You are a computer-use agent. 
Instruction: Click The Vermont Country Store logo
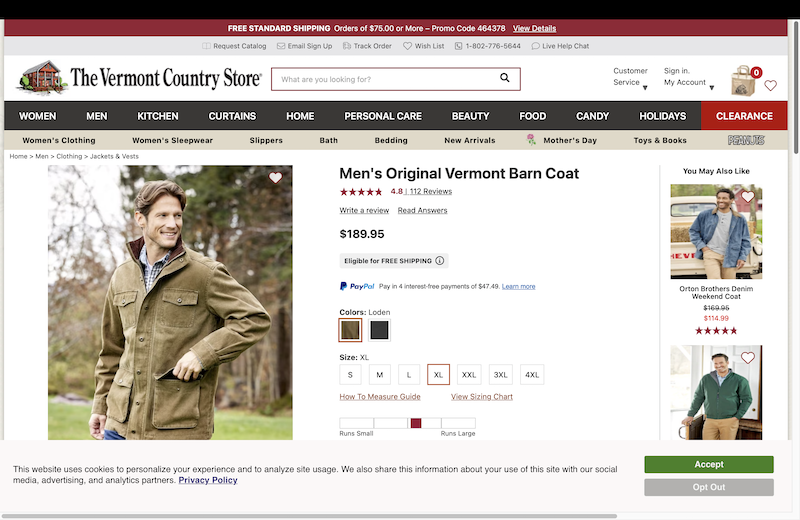[x=140, y=78]
